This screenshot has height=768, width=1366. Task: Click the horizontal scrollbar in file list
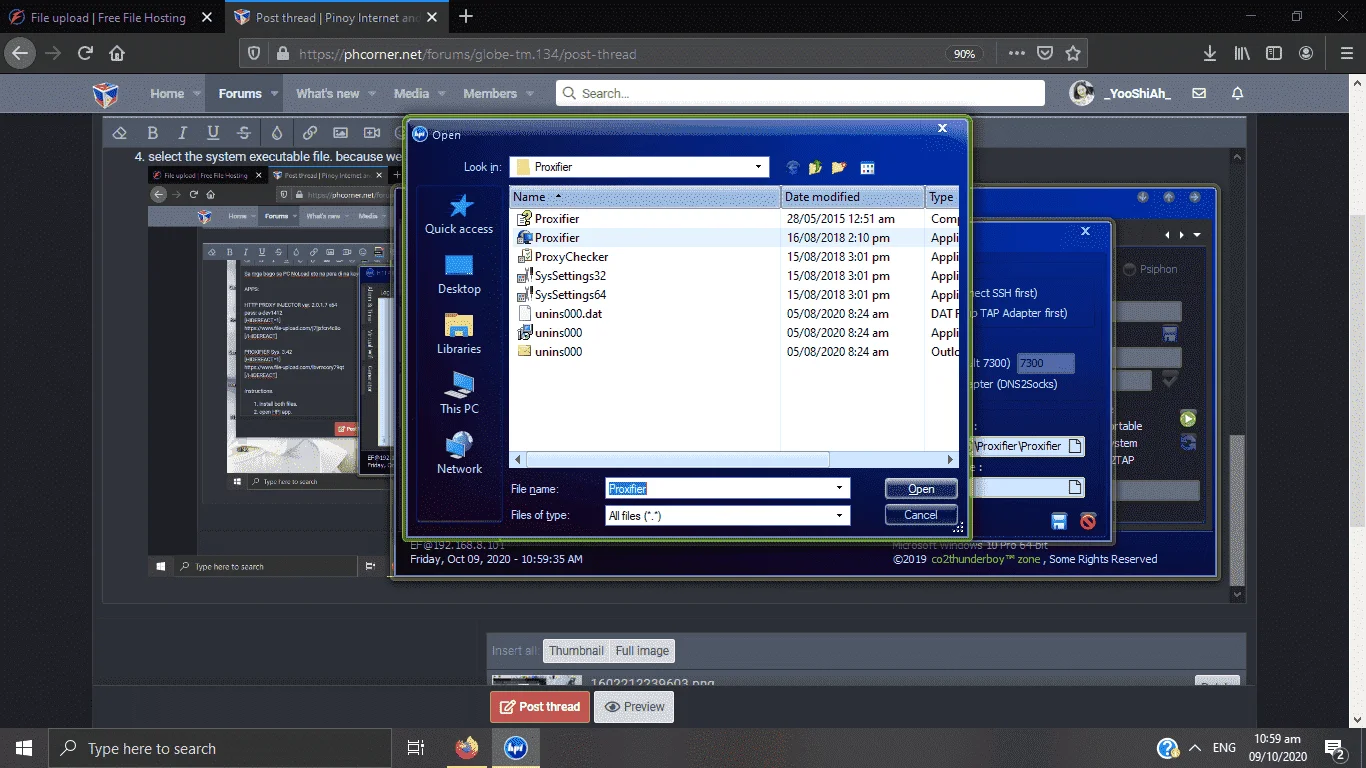pos(678,459)
